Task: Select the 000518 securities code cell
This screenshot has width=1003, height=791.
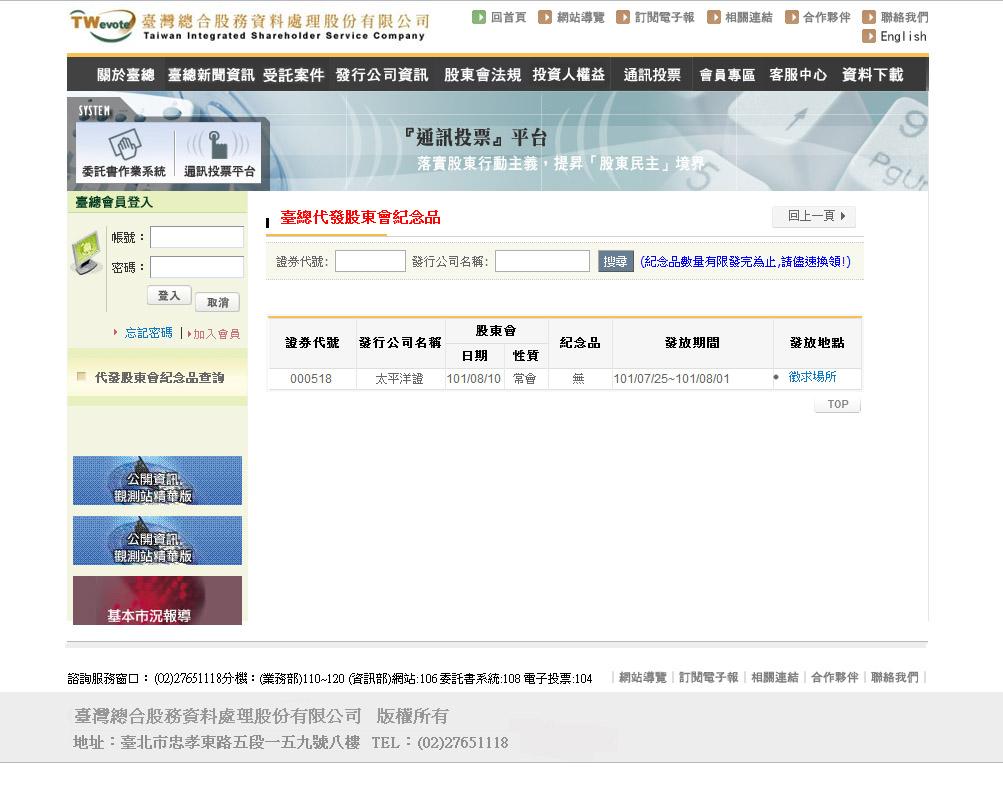Action: point(311,379)
